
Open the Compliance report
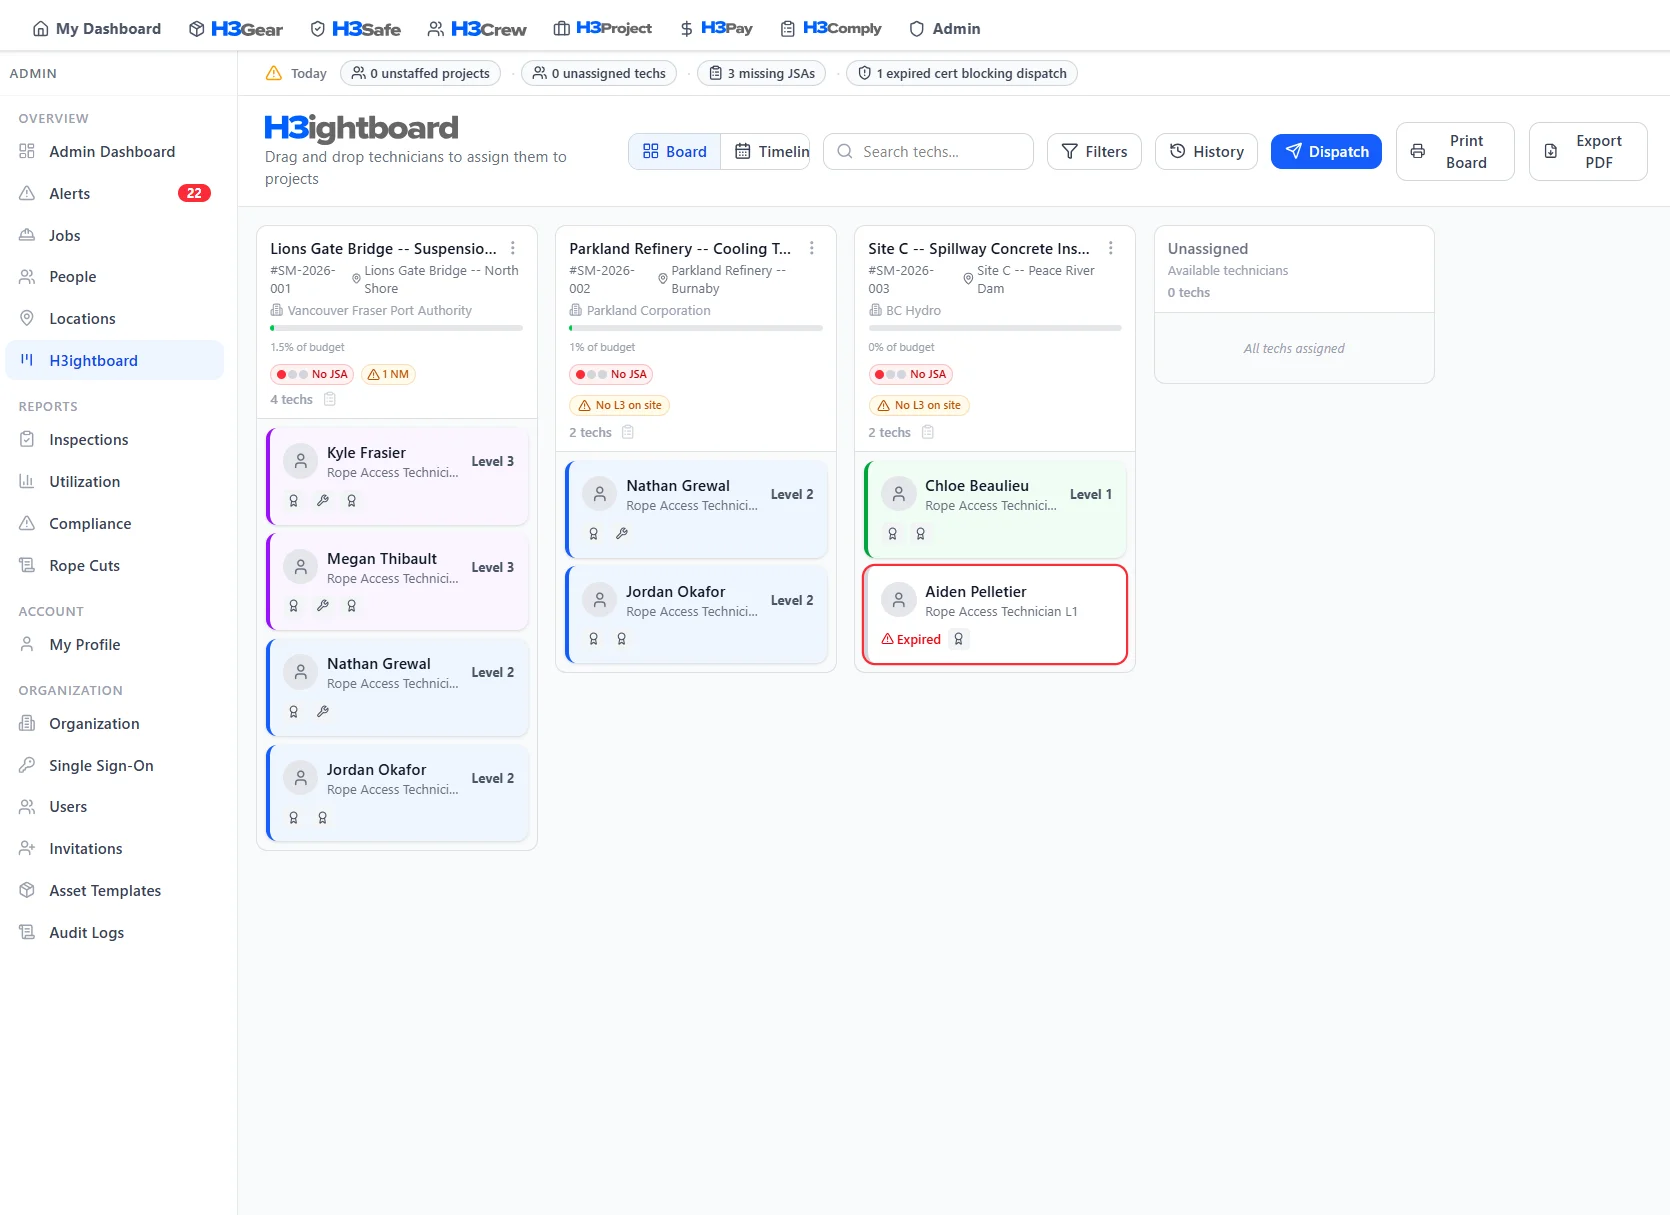click(115, 524)
